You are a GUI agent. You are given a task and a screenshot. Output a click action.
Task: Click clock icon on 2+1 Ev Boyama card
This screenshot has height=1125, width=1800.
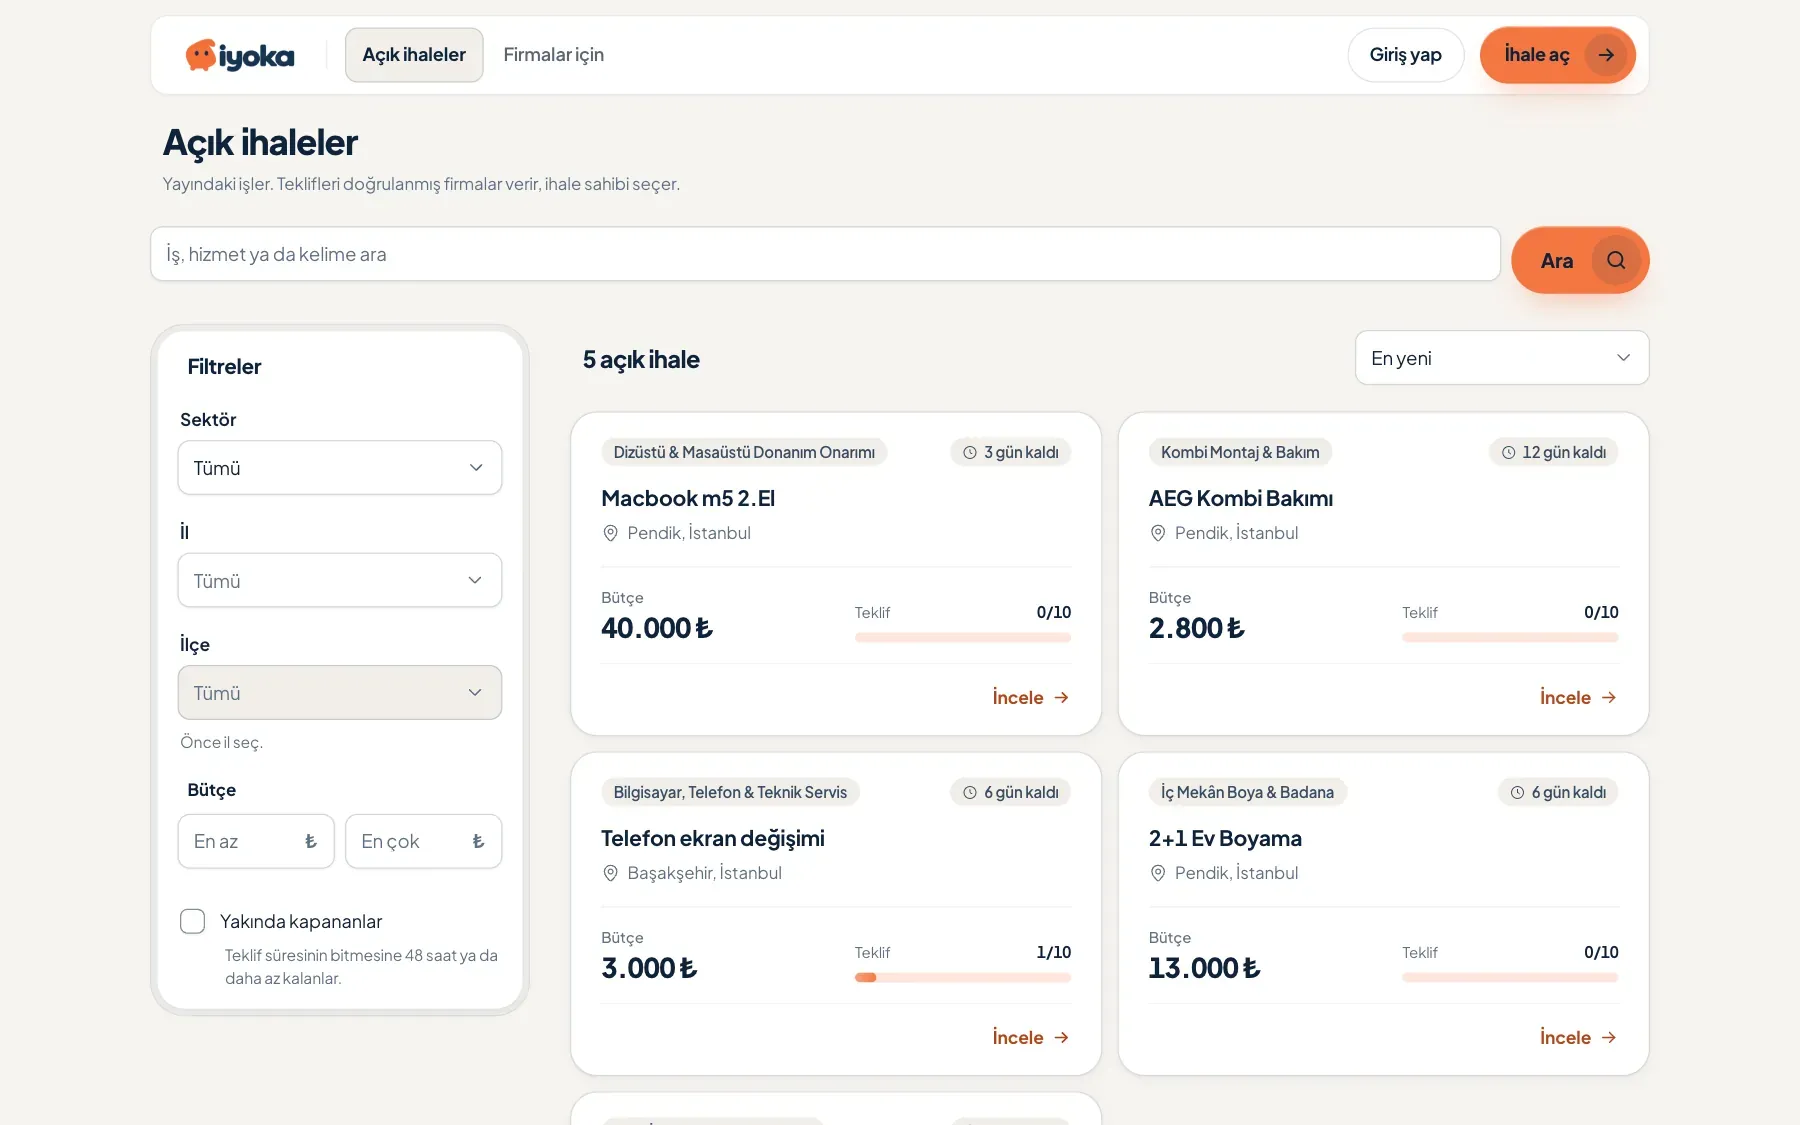click(1518, 792)
